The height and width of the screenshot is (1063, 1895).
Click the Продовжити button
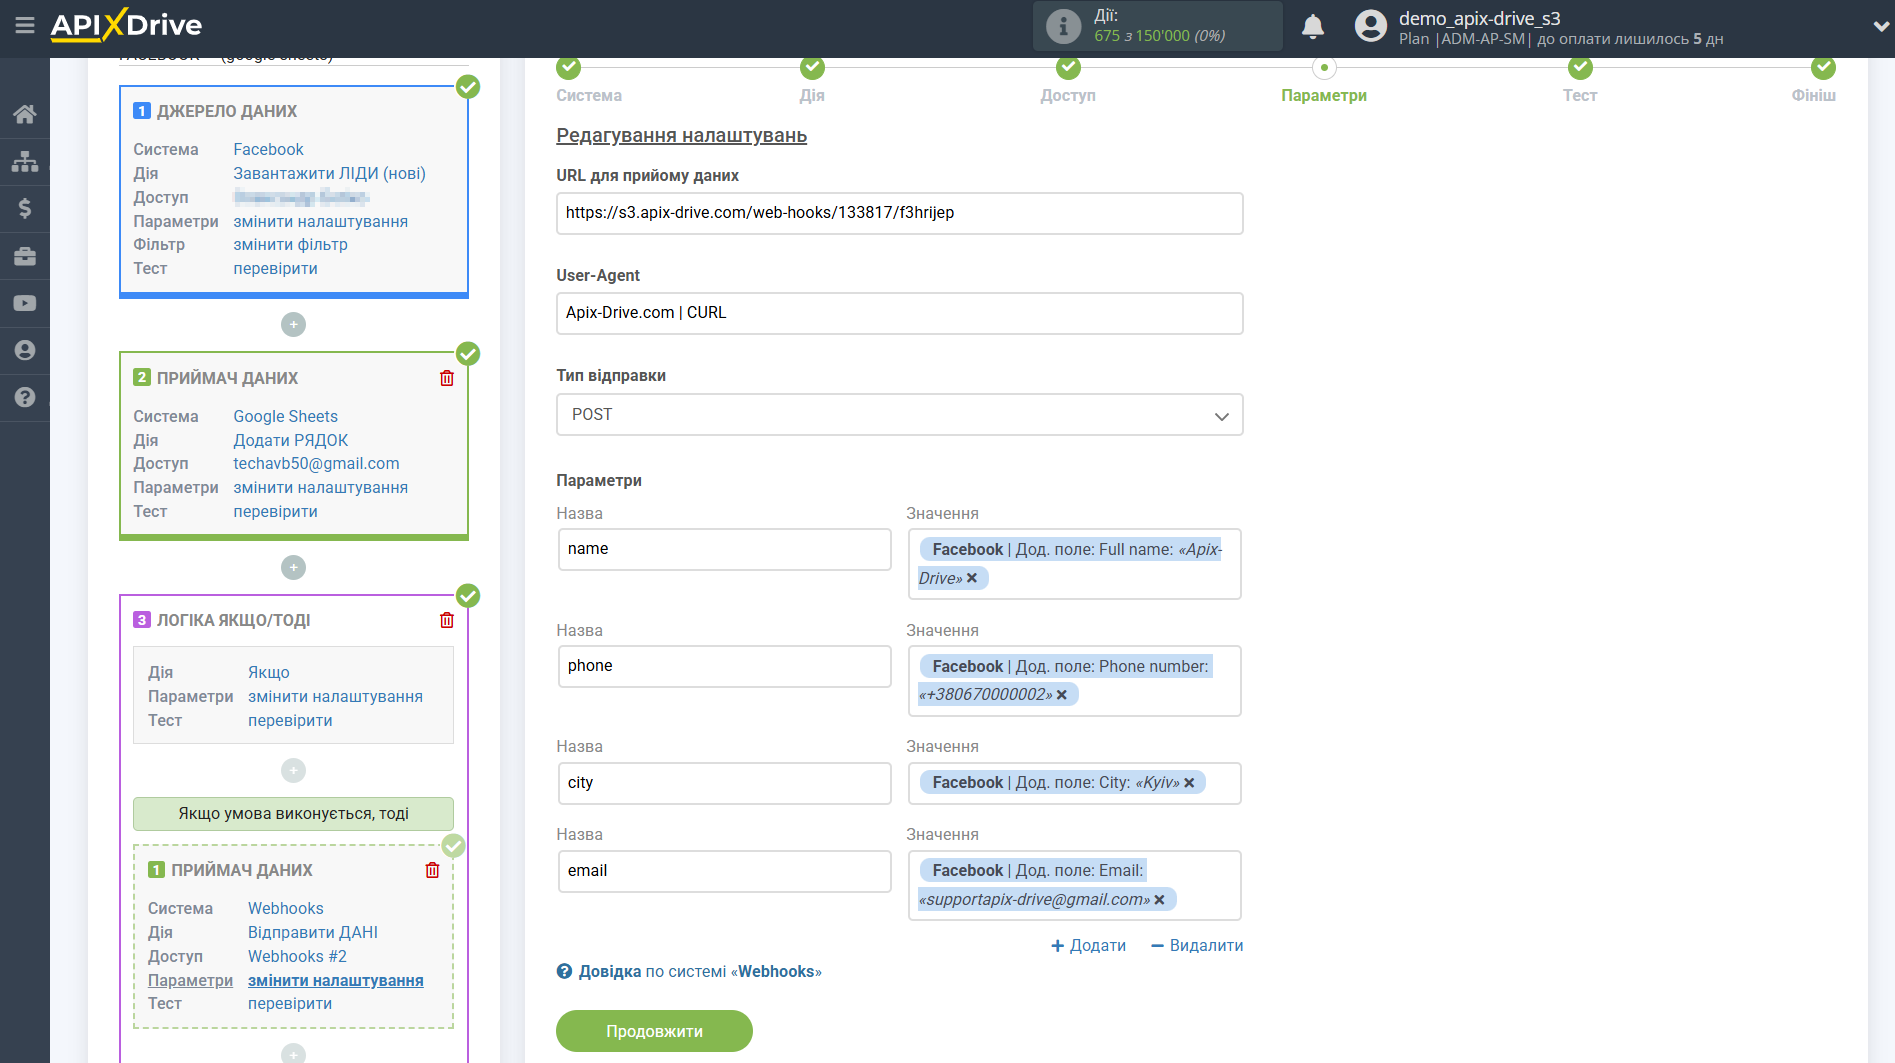point(654,1031)
